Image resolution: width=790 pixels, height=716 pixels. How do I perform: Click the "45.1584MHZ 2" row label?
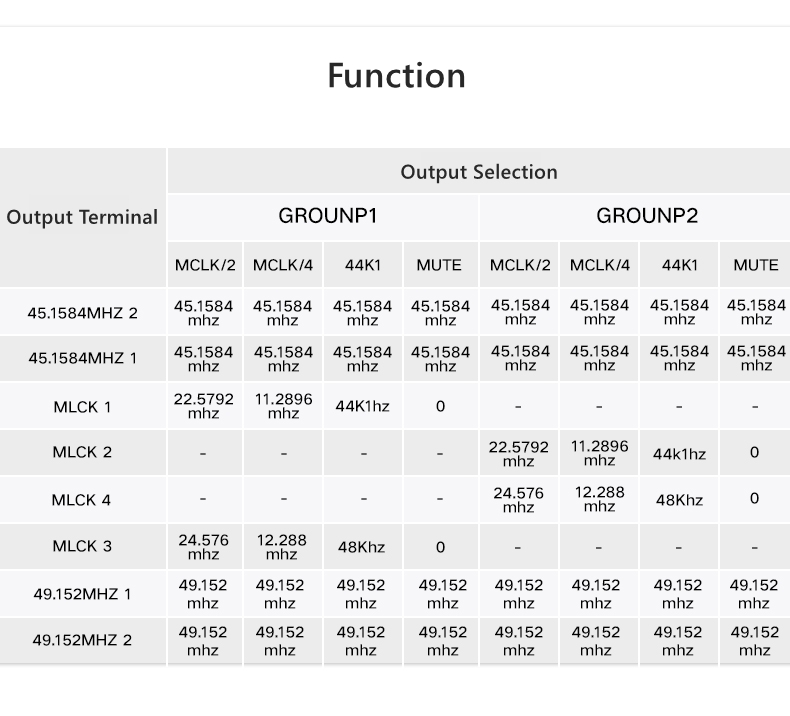click(x=82, y=313)
